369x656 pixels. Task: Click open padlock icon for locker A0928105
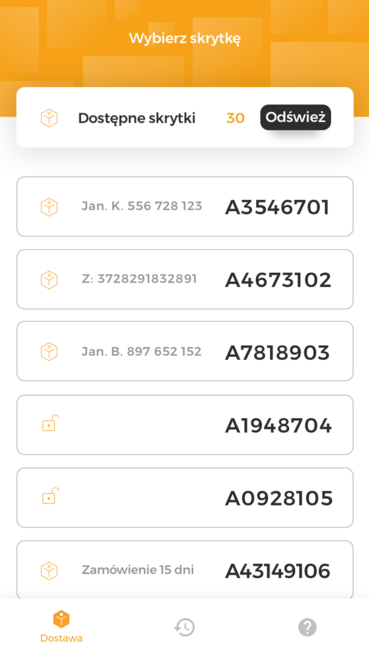(x=50, y=496)
